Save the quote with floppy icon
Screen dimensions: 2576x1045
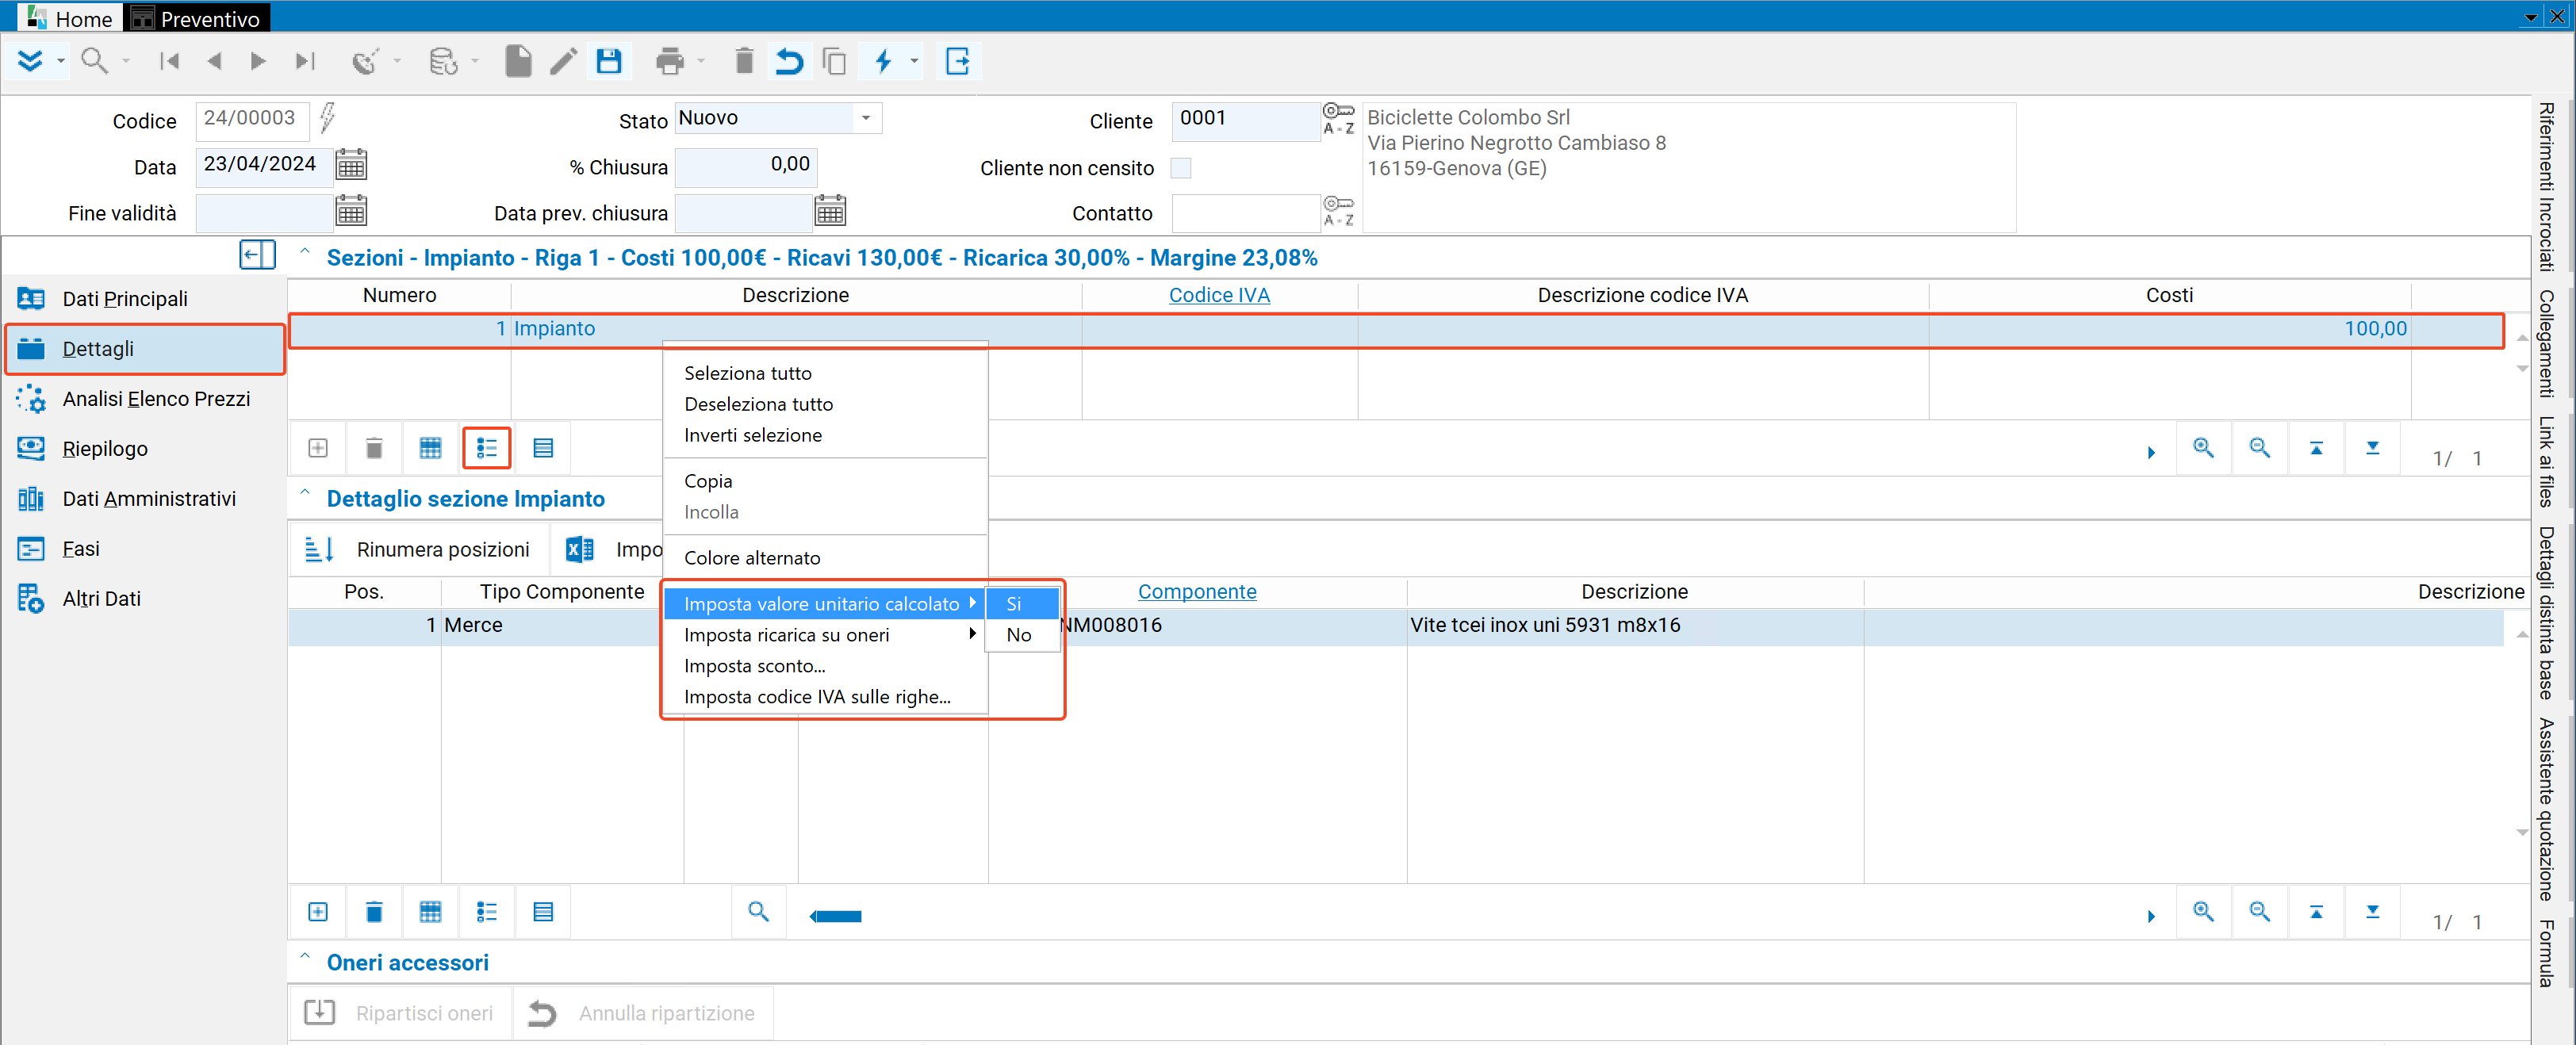pyautogui.click(x=609, y=61)
